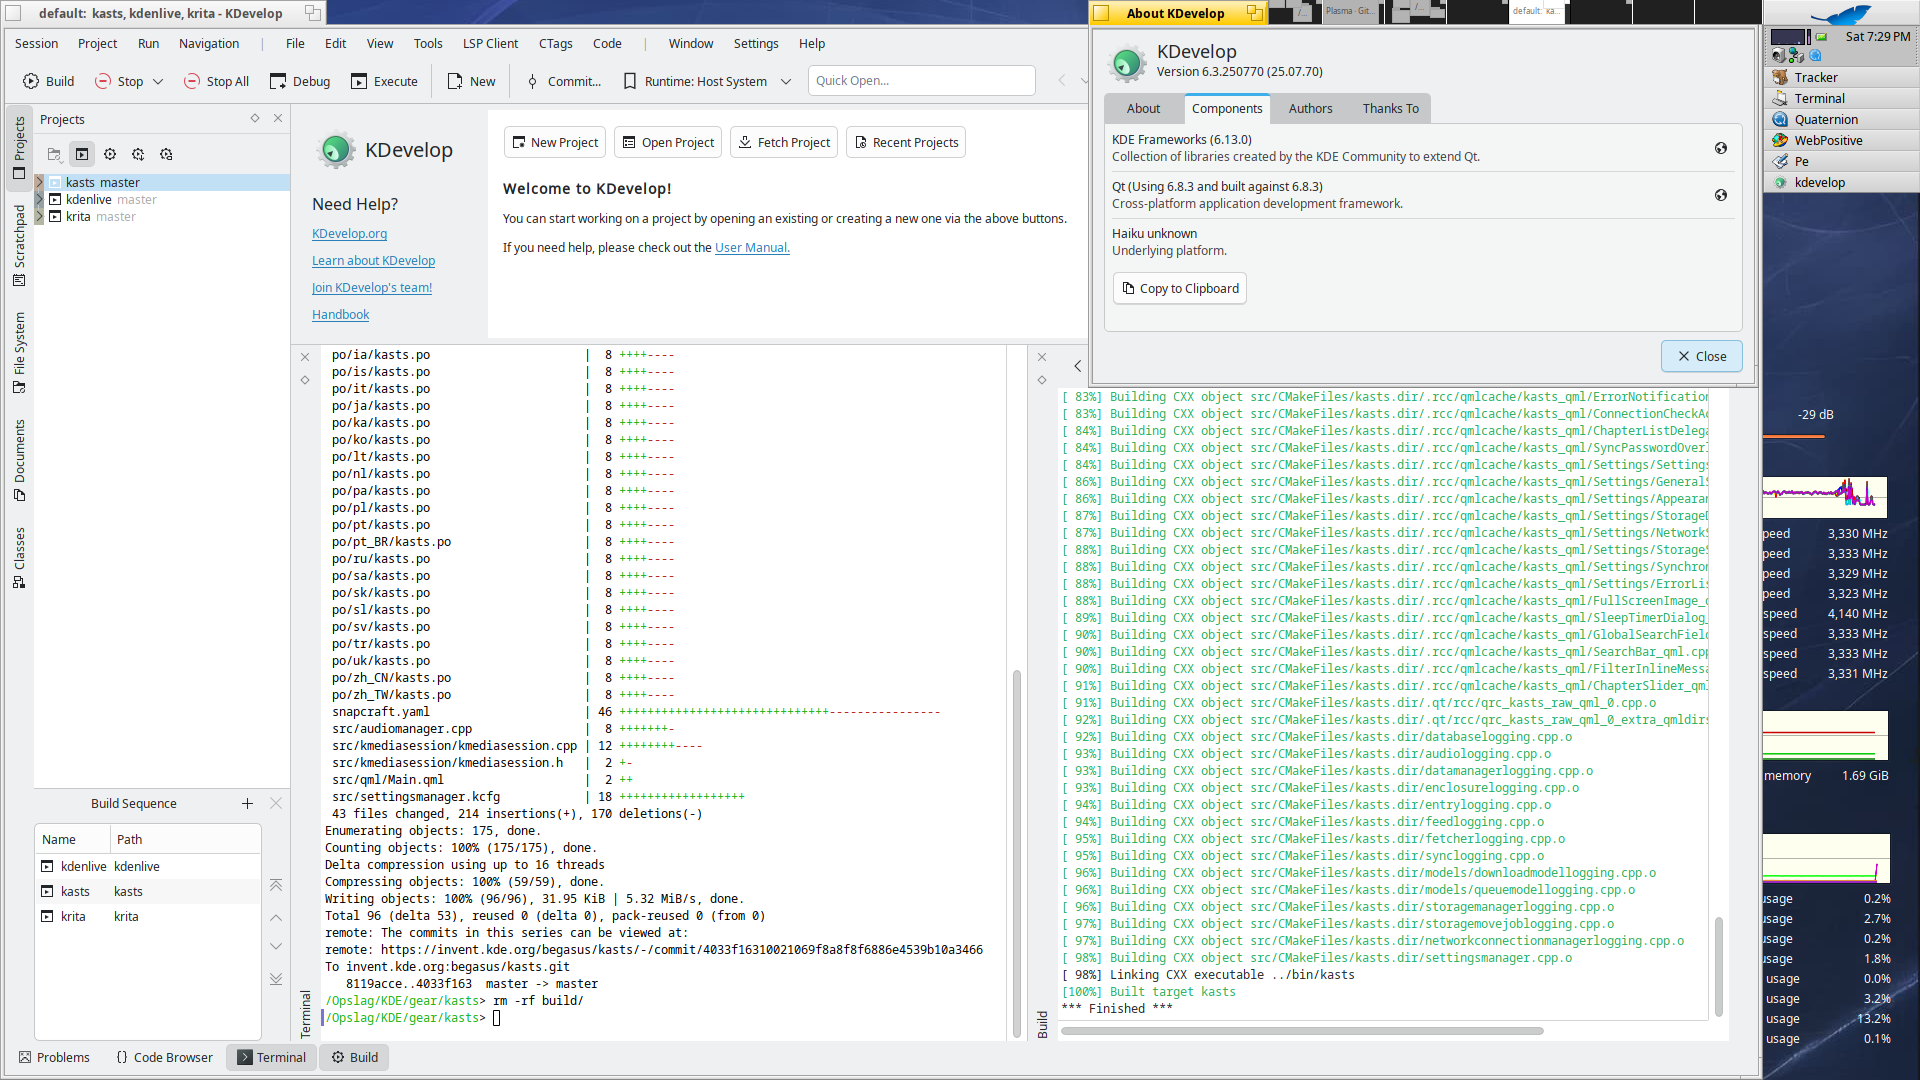
Task: Click Stop All in the toolbar
Action: tap(216, 81)
